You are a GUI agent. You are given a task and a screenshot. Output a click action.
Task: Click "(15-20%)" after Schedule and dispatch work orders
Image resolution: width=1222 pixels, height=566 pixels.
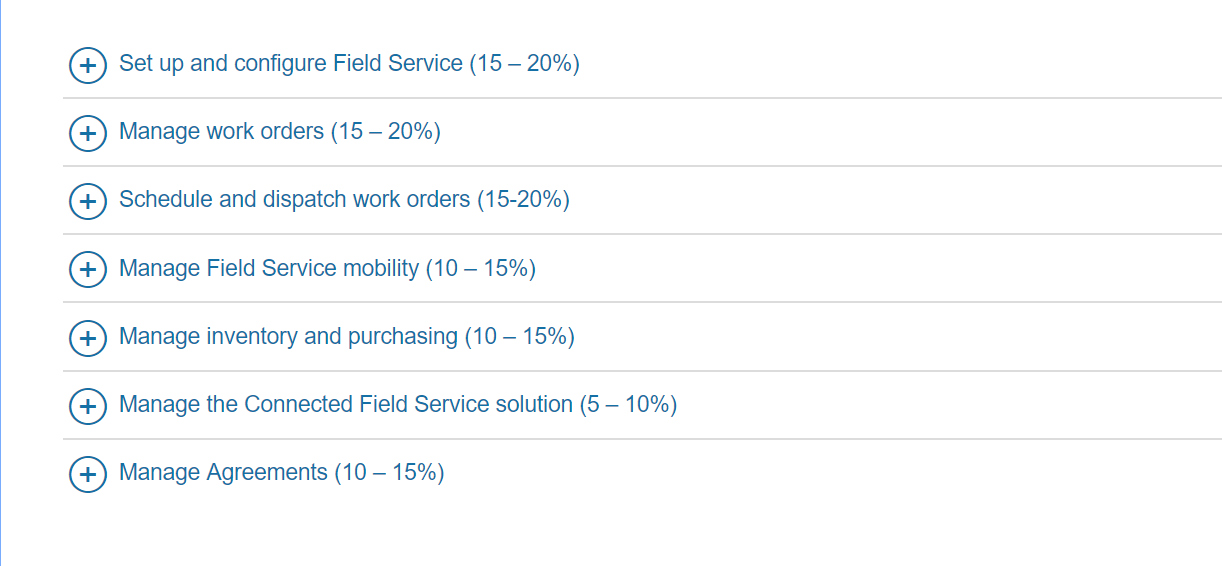523,200
